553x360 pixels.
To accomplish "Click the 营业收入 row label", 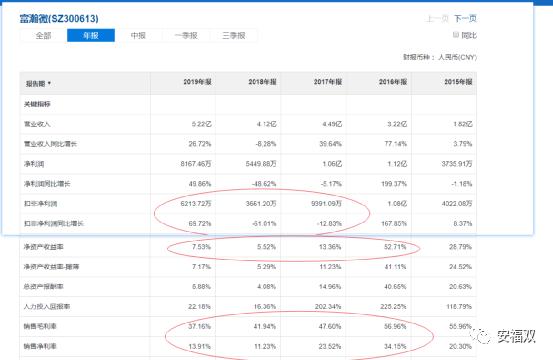I will coord(37,124).
